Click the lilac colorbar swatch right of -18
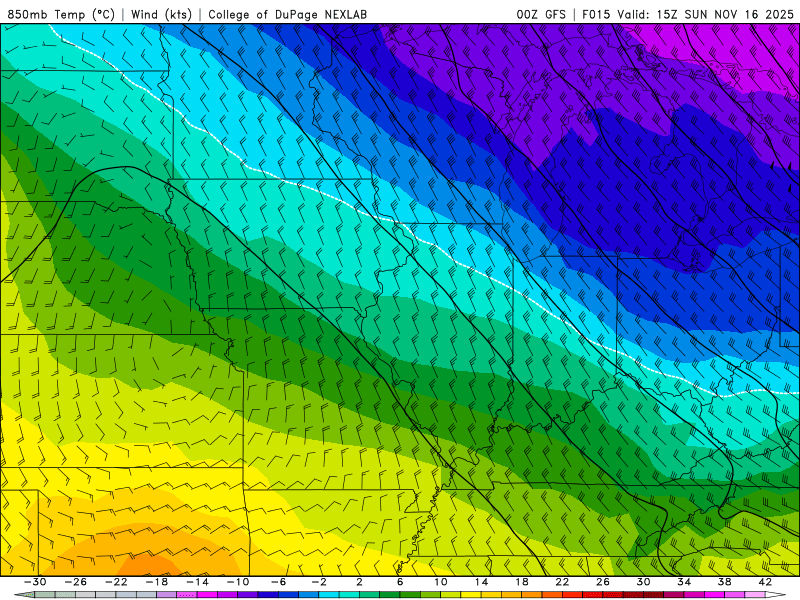Screen dimensions: 800x600 coord(166,594)
